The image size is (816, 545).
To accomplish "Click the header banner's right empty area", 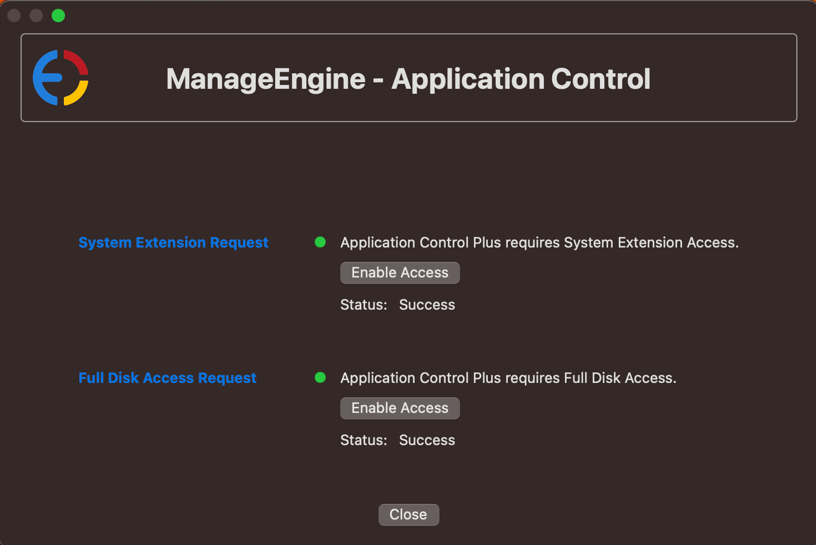I will click(x=730, y=78).
